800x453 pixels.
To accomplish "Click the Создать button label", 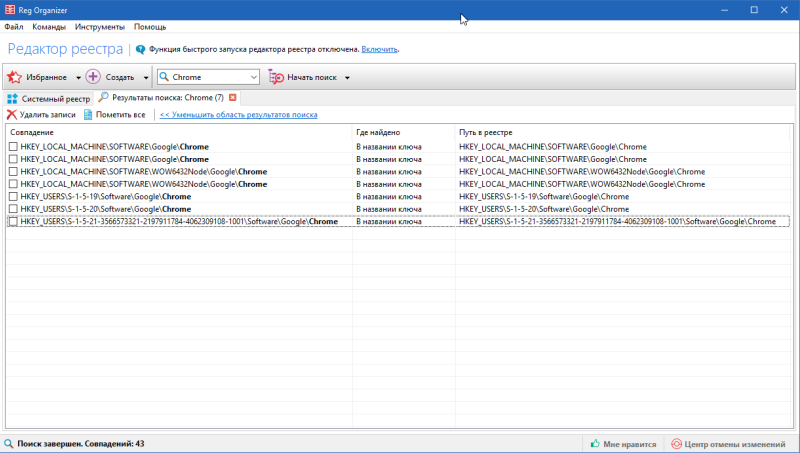I will (x=120, y=78).
